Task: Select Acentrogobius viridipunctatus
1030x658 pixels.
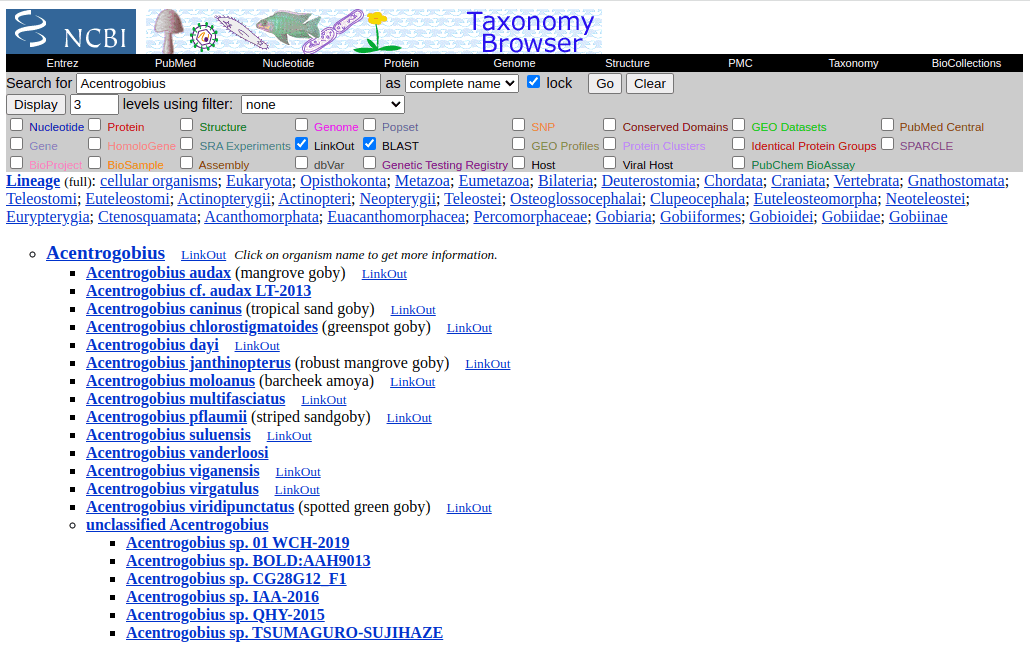Action: pos(190,506)
